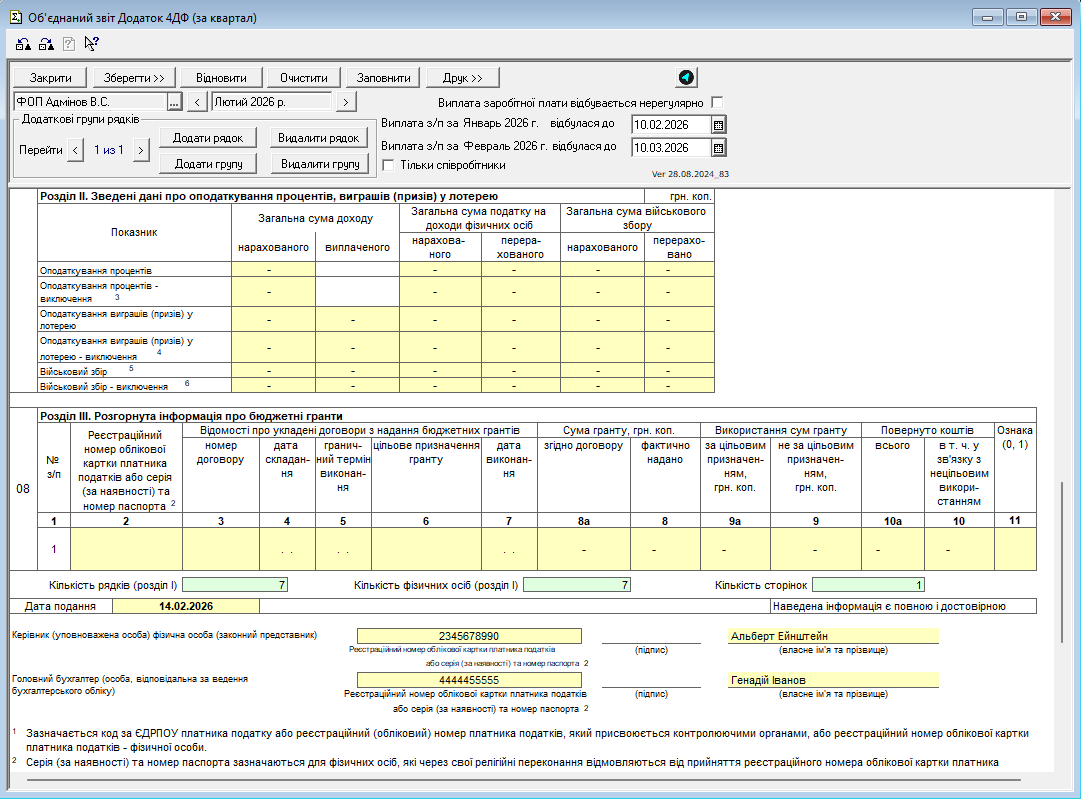Go to next period after Лютий 2026
Image resolution: width=1081 pixels, height=799 pixels.
345,102
